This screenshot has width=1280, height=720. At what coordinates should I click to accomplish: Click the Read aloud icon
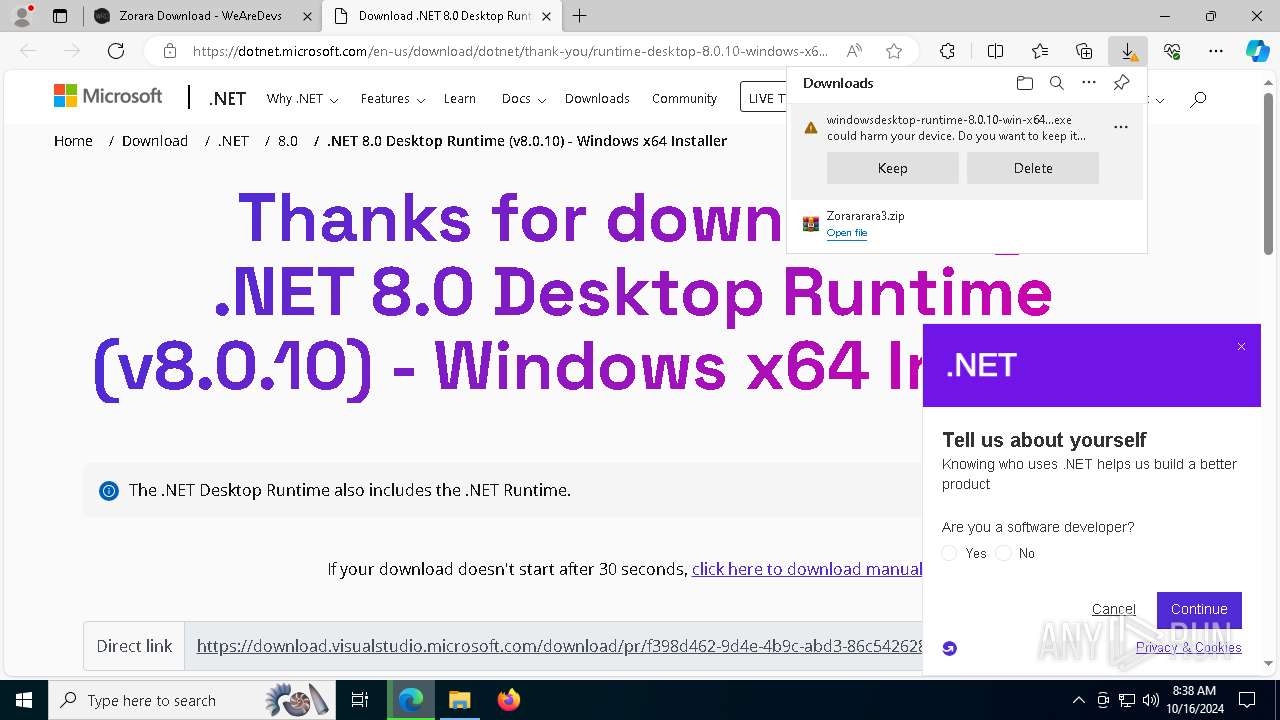[854, 51]
